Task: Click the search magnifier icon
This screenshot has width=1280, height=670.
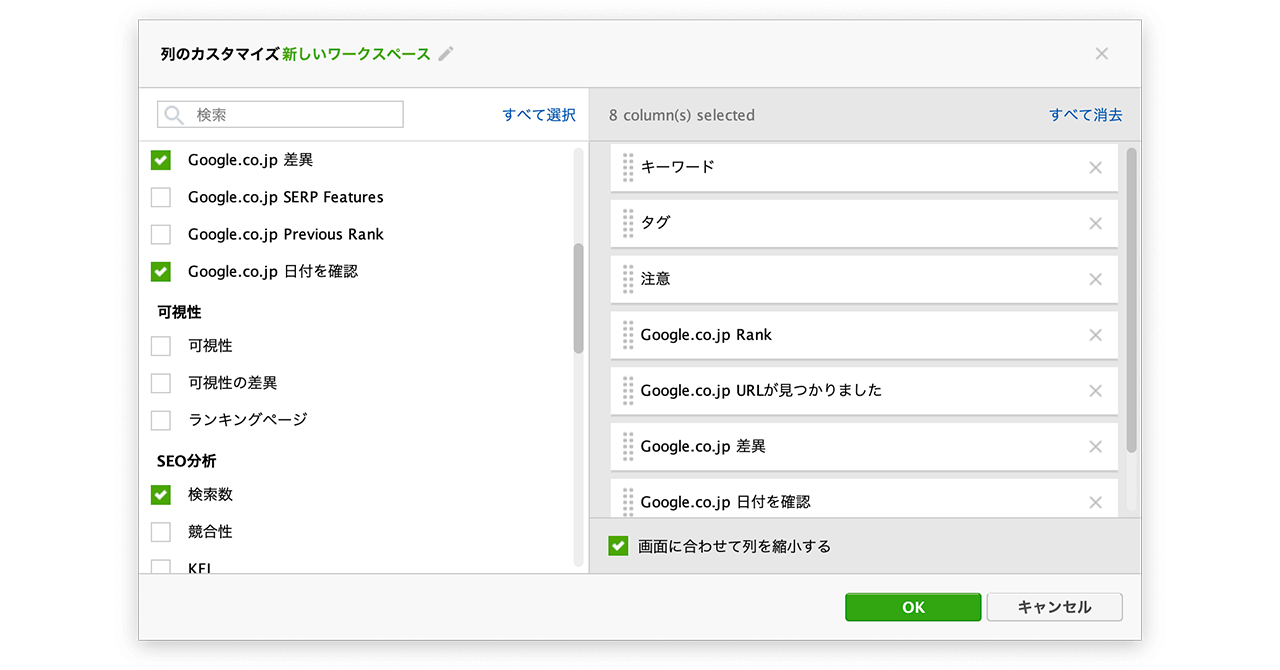Action: (x=174, y=115)
